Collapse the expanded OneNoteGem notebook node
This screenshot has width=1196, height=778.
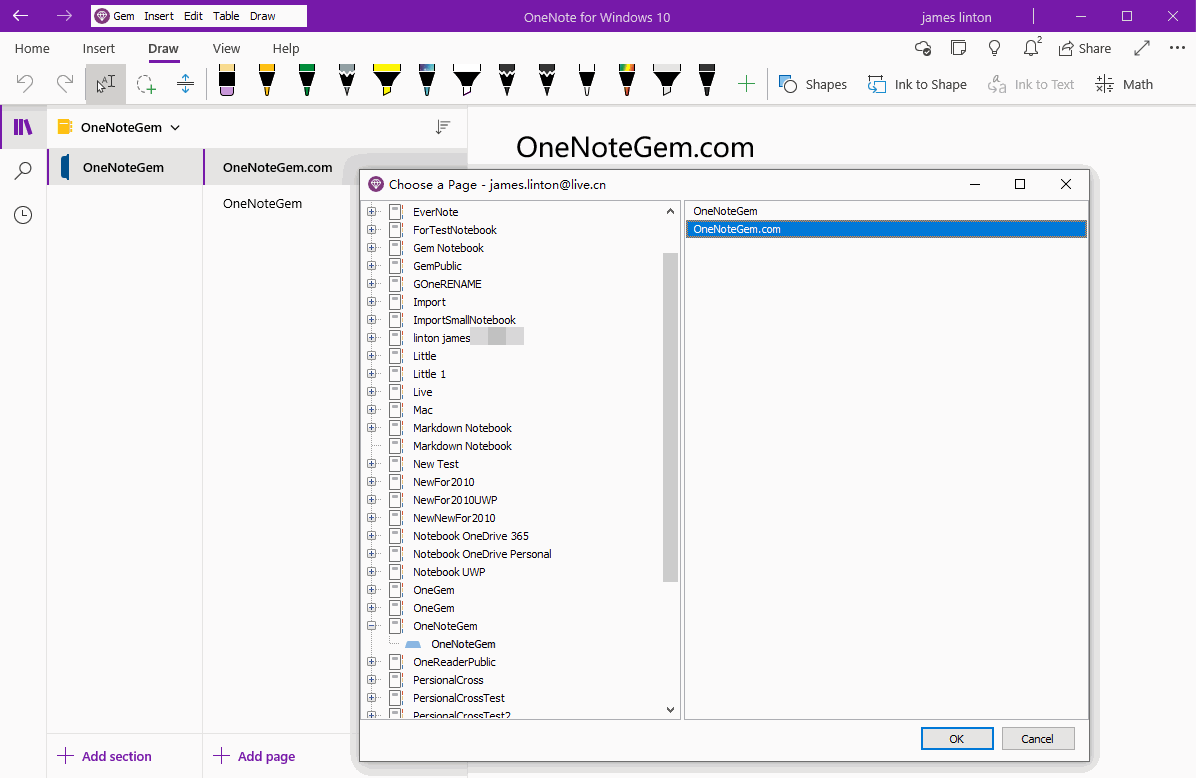click(x=371, y=625)
